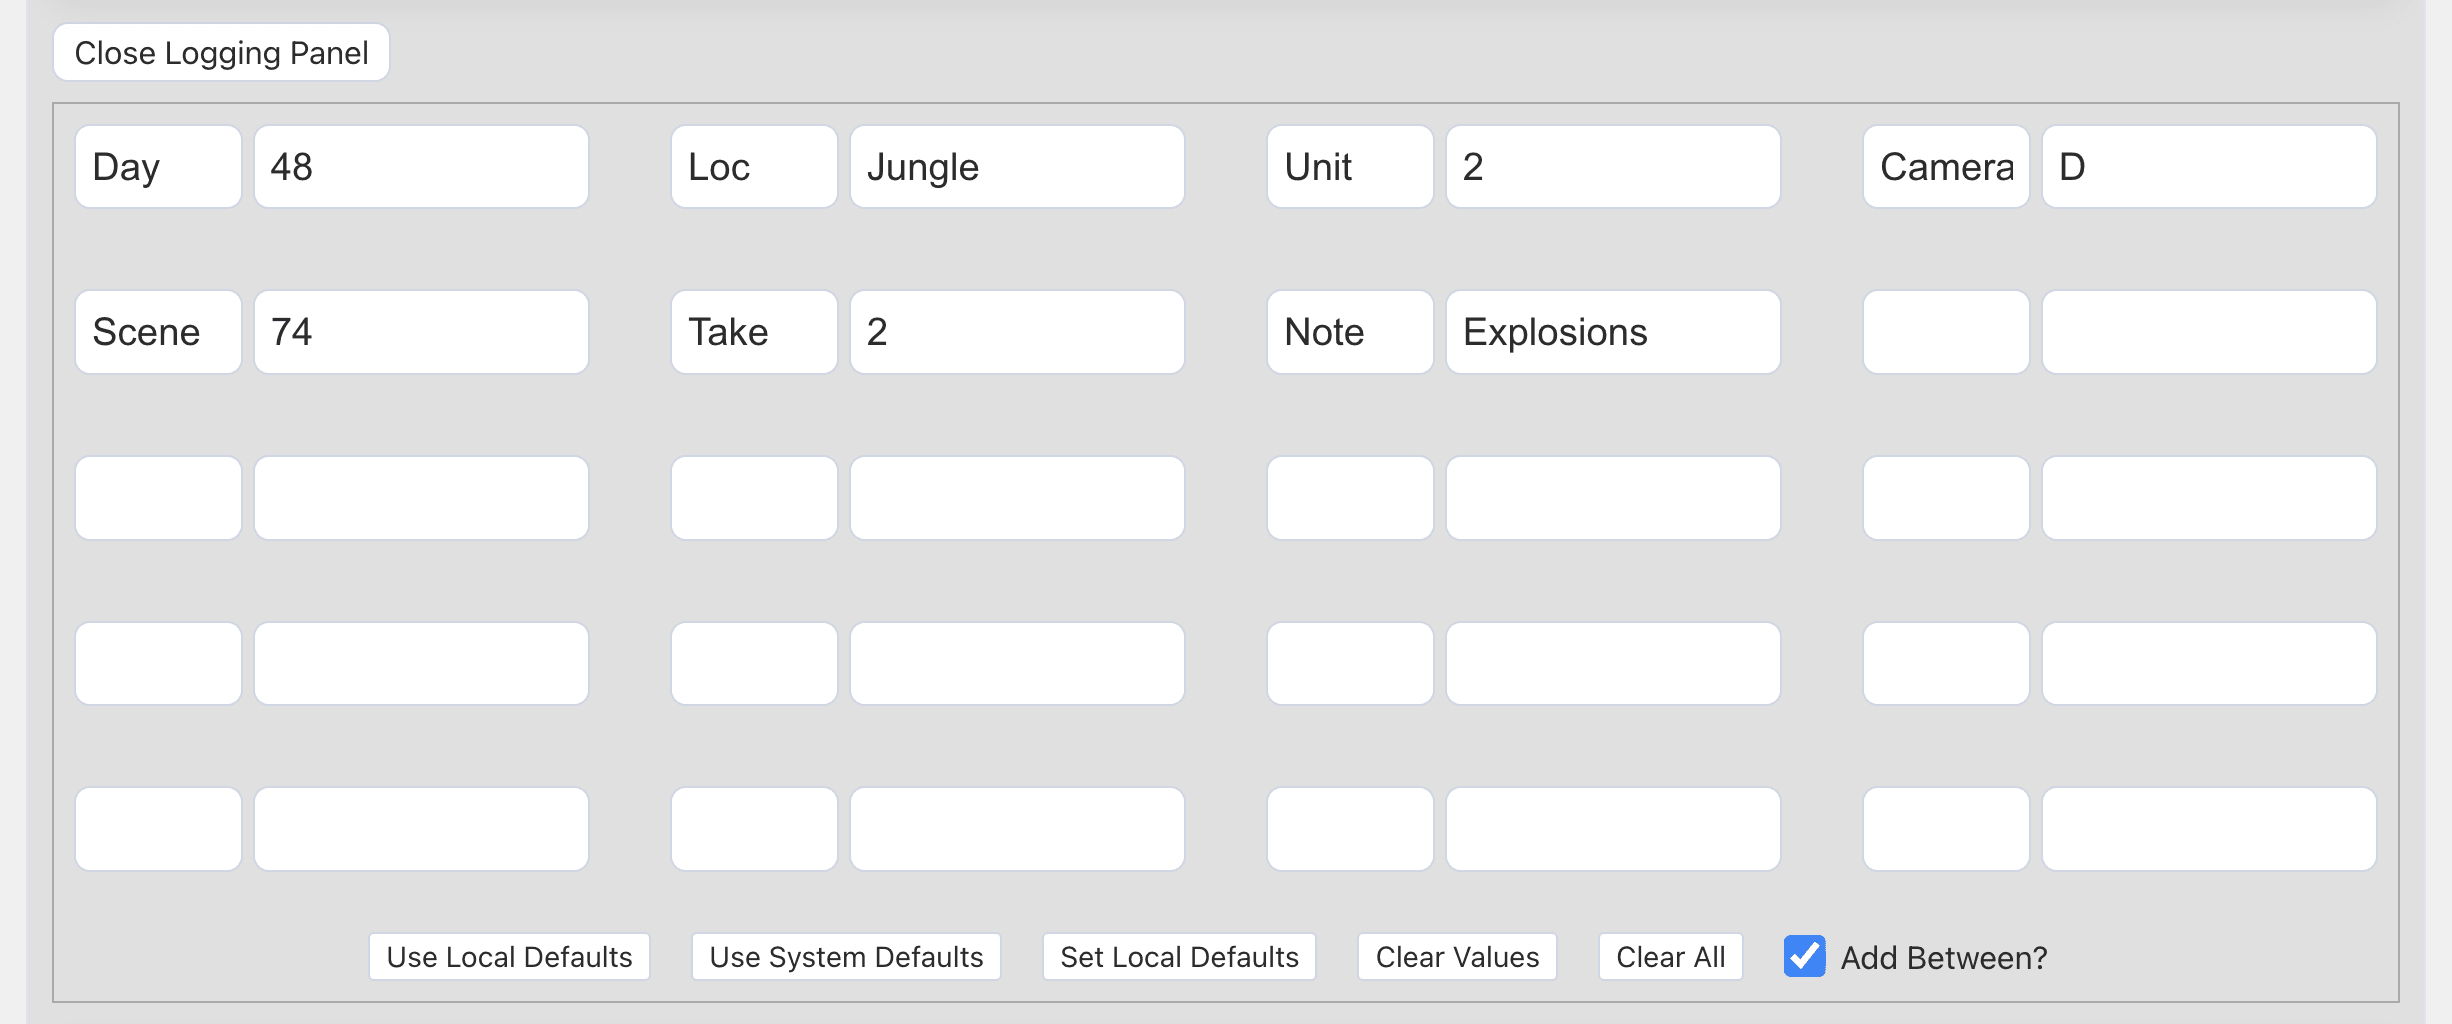The image size is (2452, 1024).
Task: Select the Loc value field containing Jungle
Action: (x=1016, y=167)
